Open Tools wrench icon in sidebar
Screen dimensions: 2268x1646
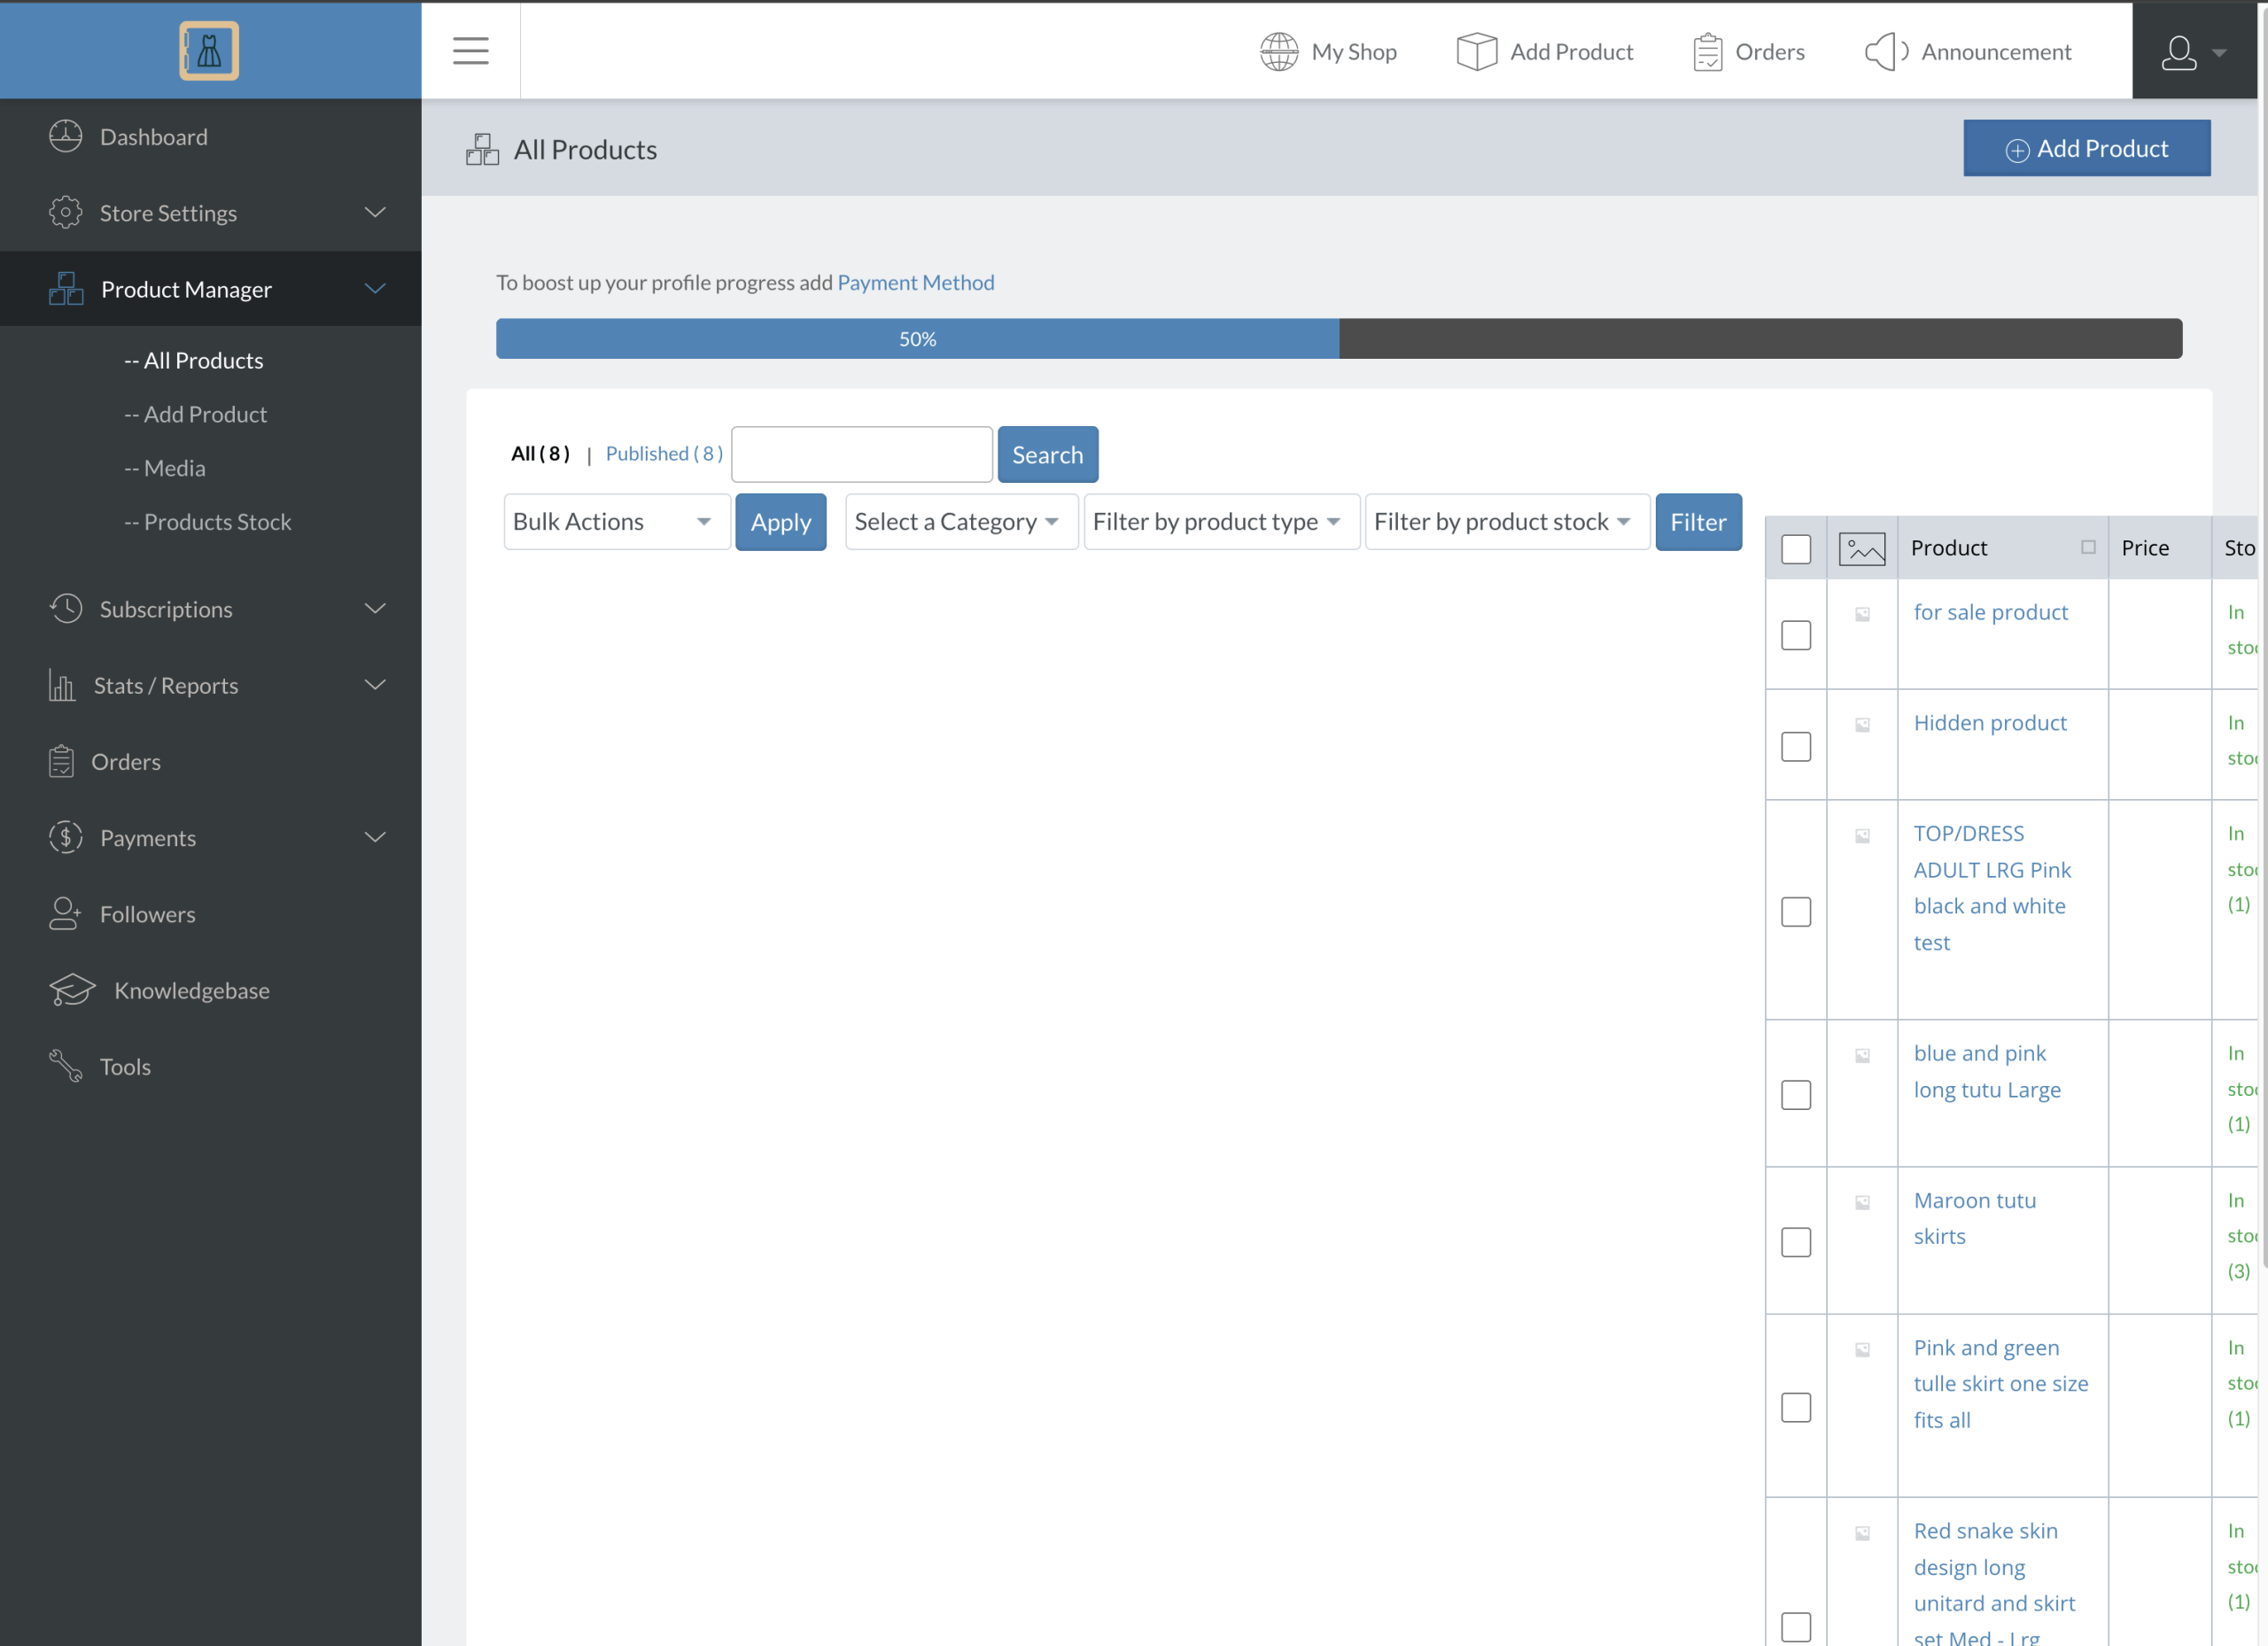66,1065
